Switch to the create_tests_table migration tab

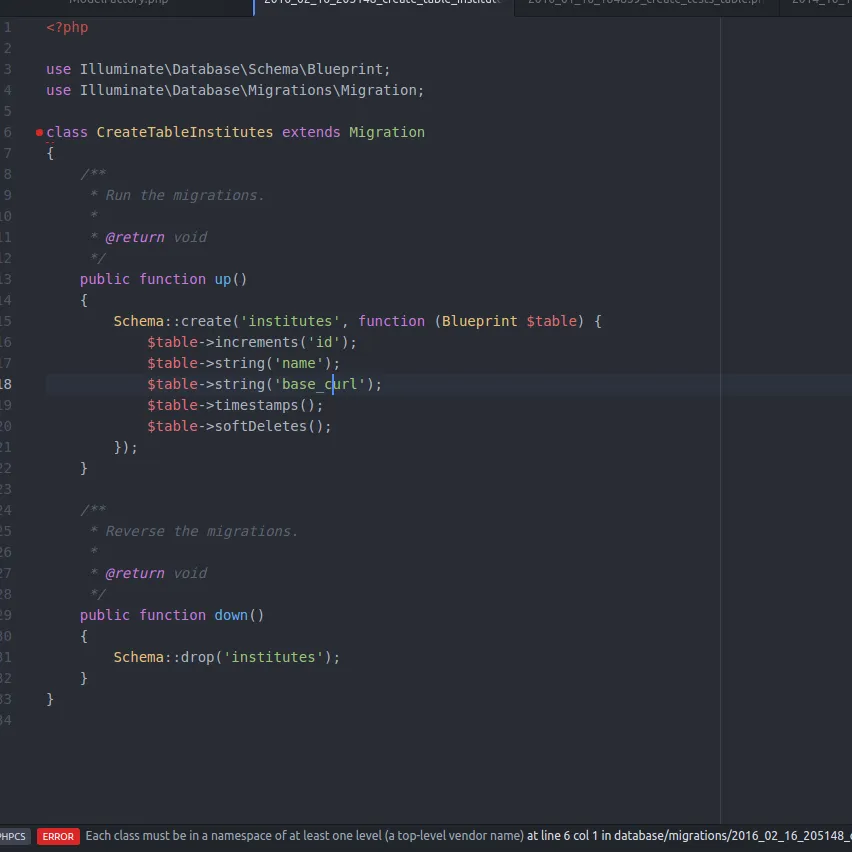tap(646, 4)
